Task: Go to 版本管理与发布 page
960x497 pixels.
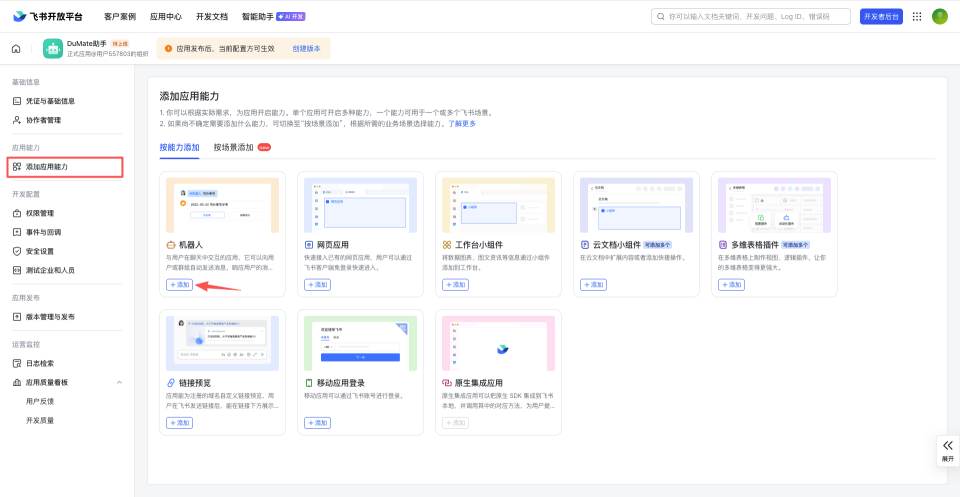Action: coord(50,317)
